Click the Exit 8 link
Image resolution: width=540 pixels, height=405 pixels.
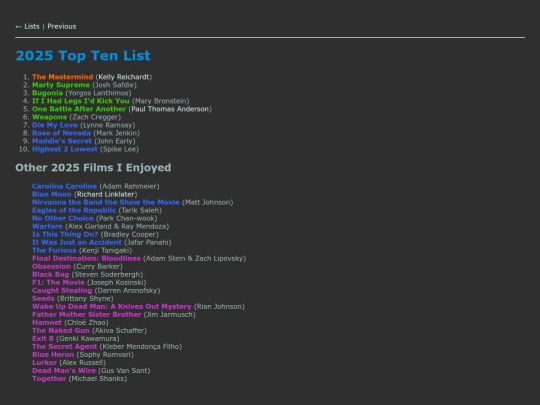click(43, 339)
